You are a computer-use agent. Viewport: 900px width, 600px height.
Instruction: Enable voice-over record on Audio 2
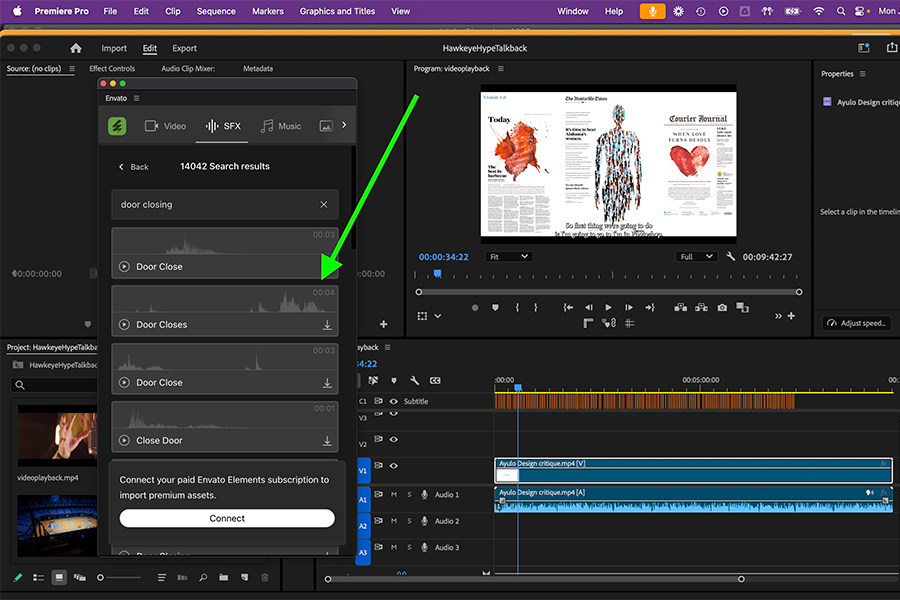[424, 521]
